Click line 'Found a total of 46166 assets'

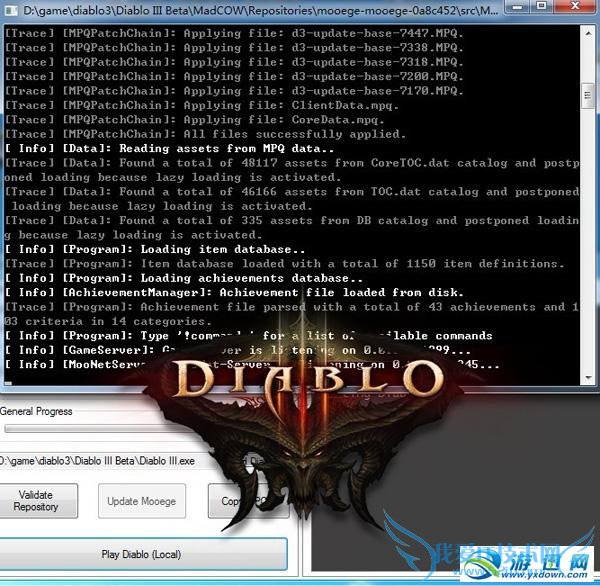point(292,199)
